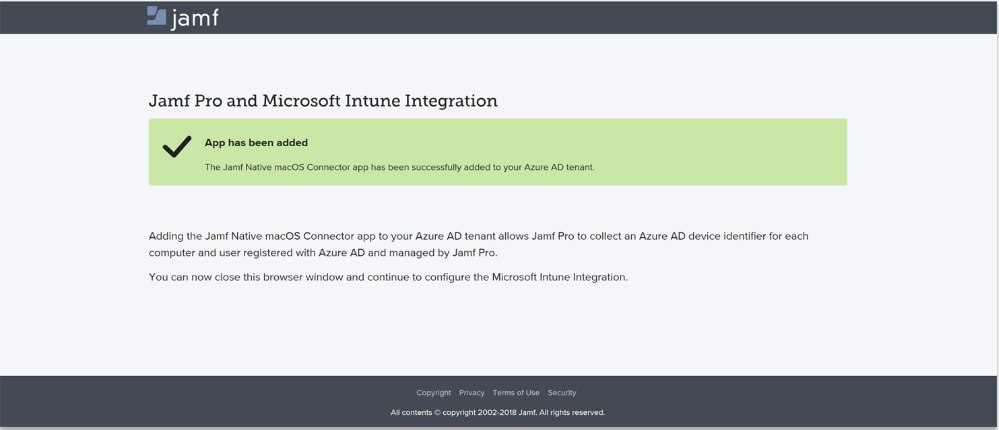Click the 'App has been added' banner title
The height and width of the screenshot is (430, 999).
coord(256,143)
